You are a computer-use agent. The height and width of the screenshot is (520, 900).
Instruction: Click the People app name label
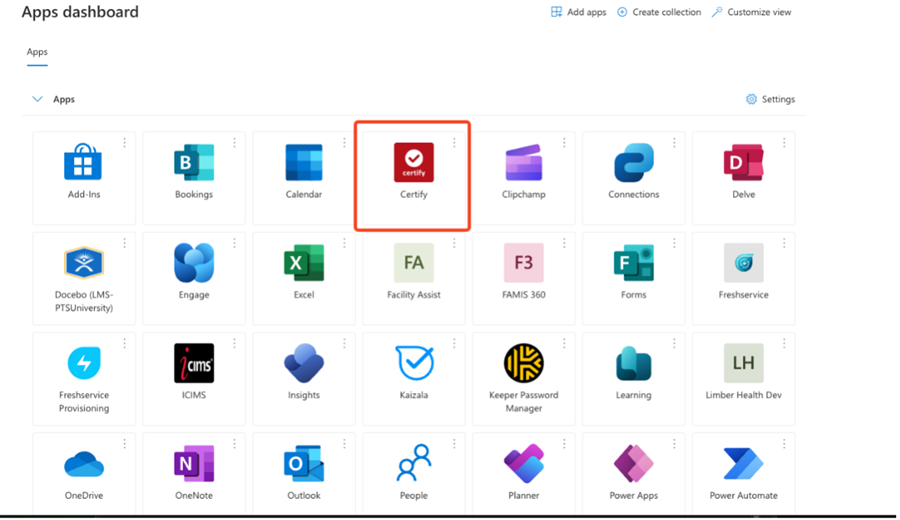[x=414, y=495]
